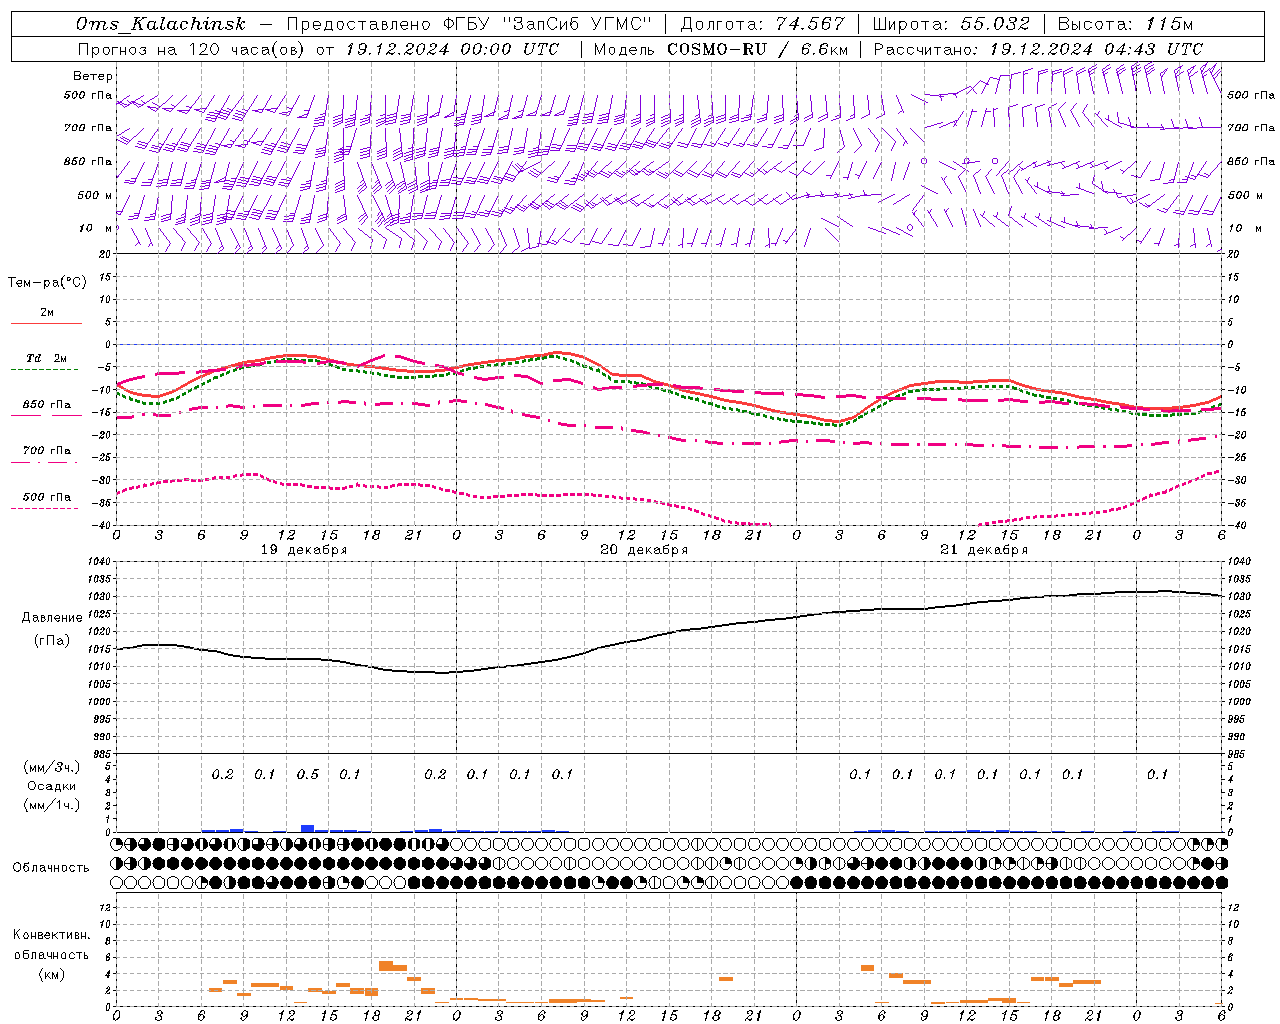Click the Конвективн. label of convective panel
The width and height of the screenshot is (1280, 1024).
pyautogui.click(x=52, y=935)
